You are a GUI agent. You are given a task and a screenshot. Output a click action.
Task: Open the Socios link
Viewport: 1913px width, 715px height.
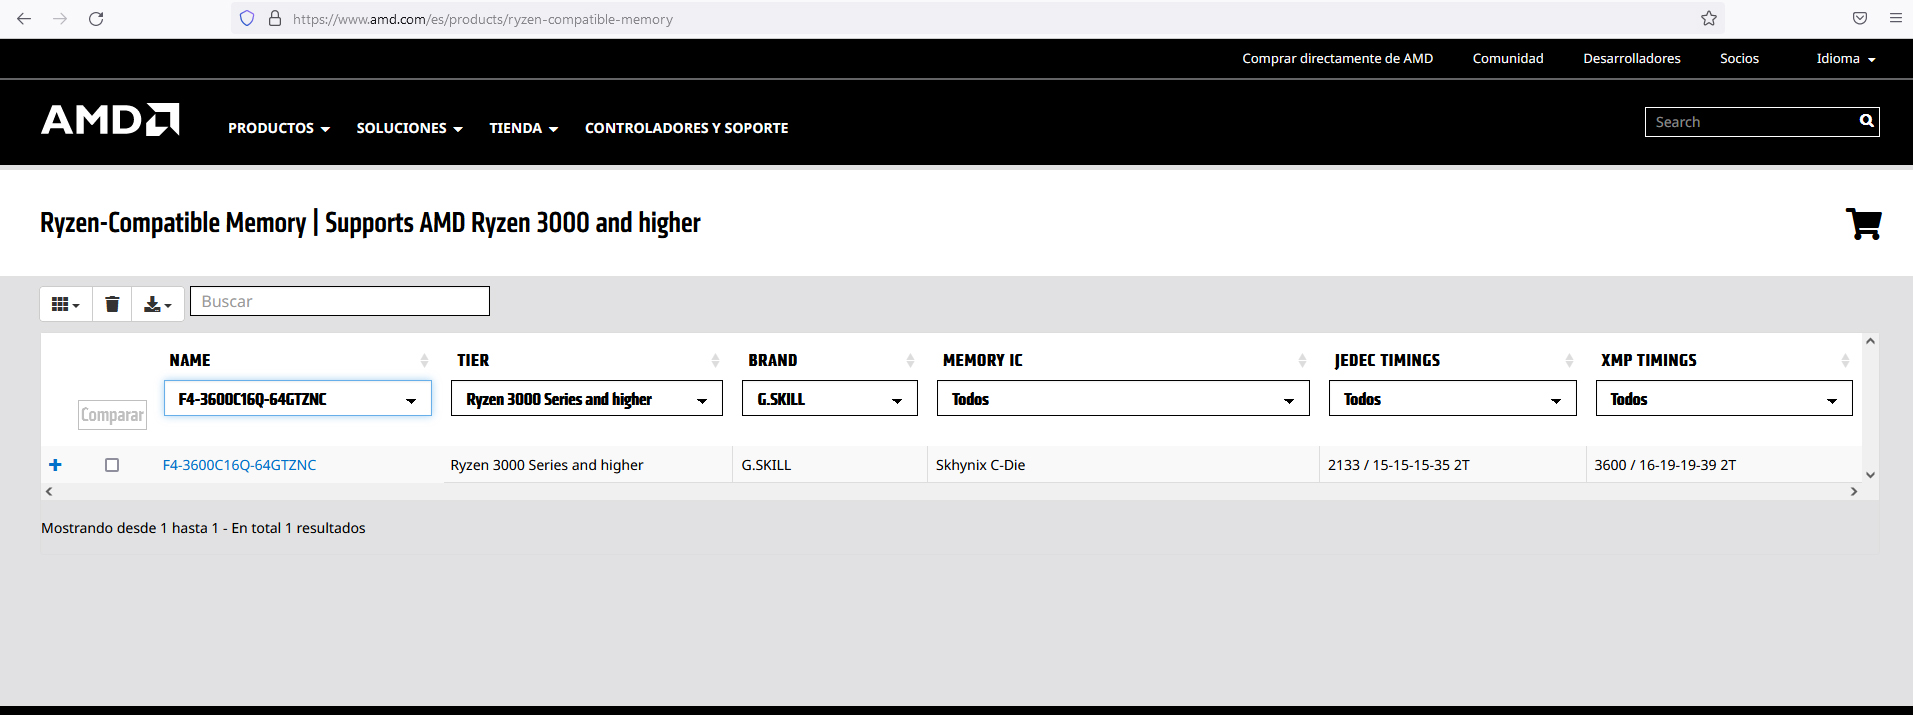click(x=1739, y=59)
